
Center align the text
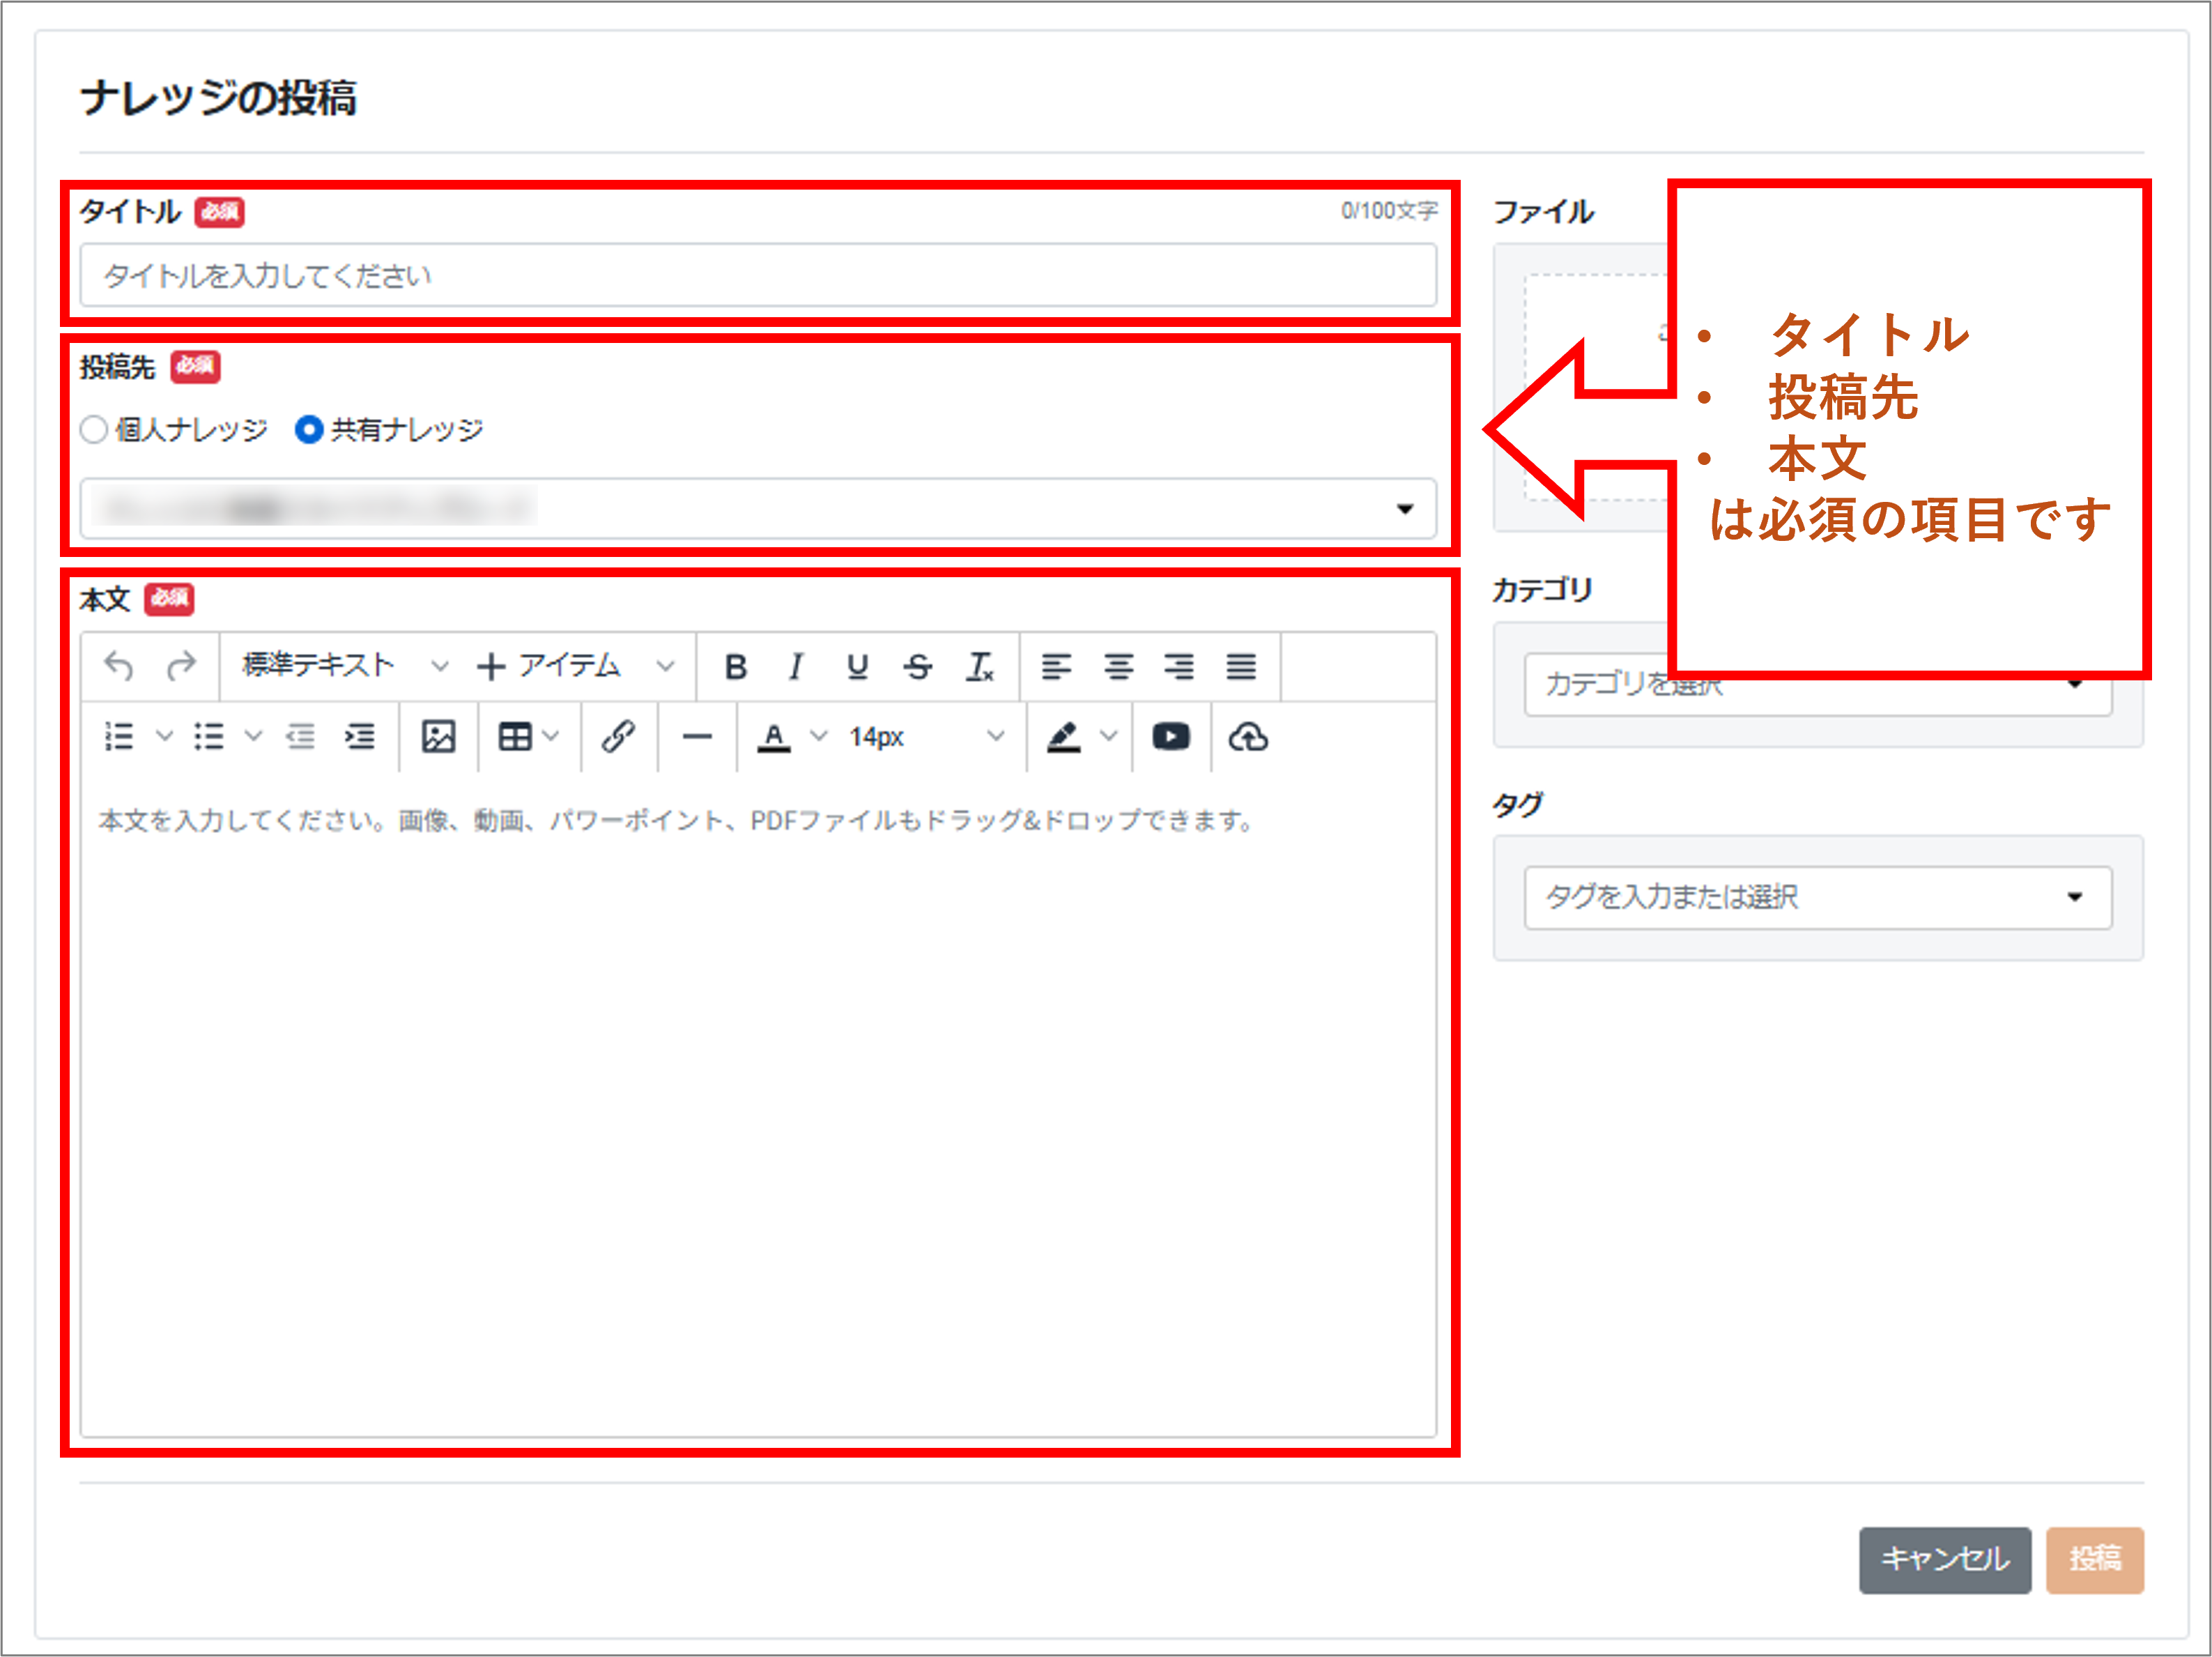pos(1118,666)
